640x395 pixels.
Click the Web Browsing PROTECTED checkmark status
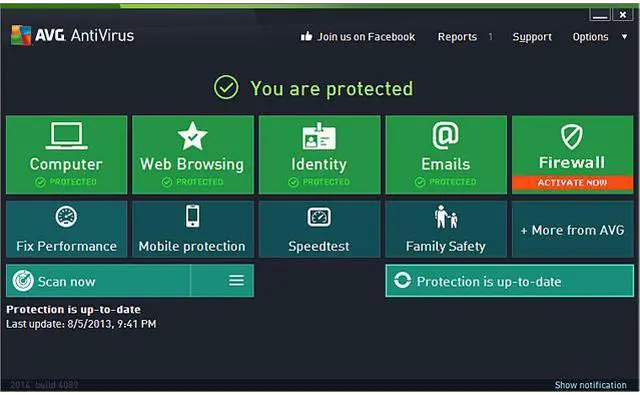coord(192,182)
